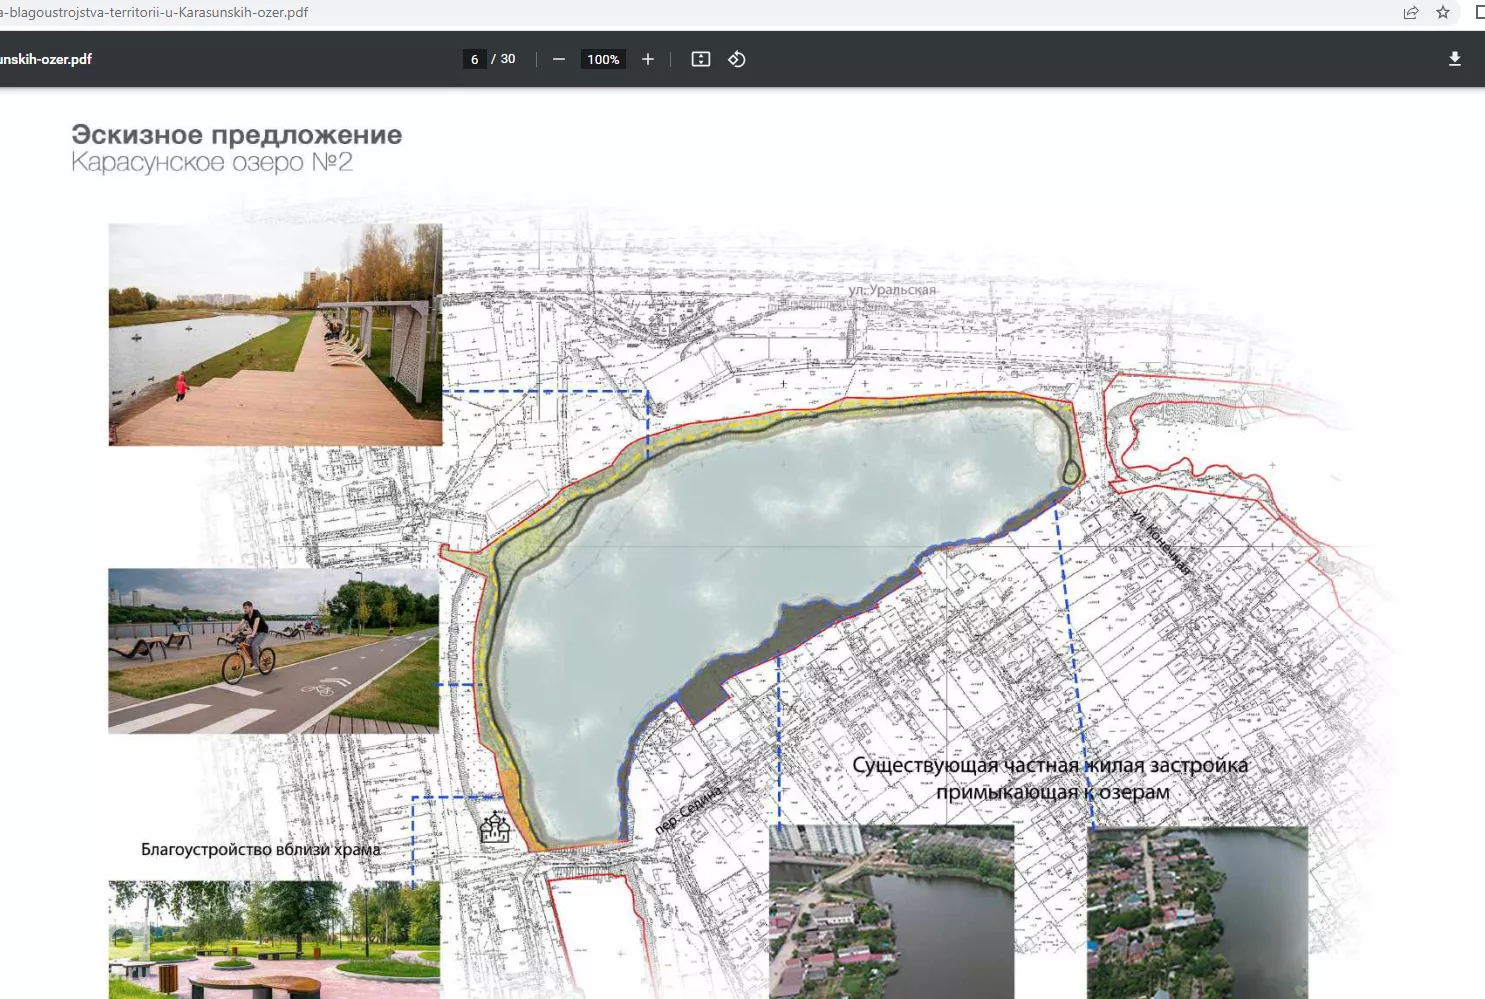Viewport: 1485px width, 999px height.
Task: Bookmark this page with the star icon
Action: [x=1442, y=13]
